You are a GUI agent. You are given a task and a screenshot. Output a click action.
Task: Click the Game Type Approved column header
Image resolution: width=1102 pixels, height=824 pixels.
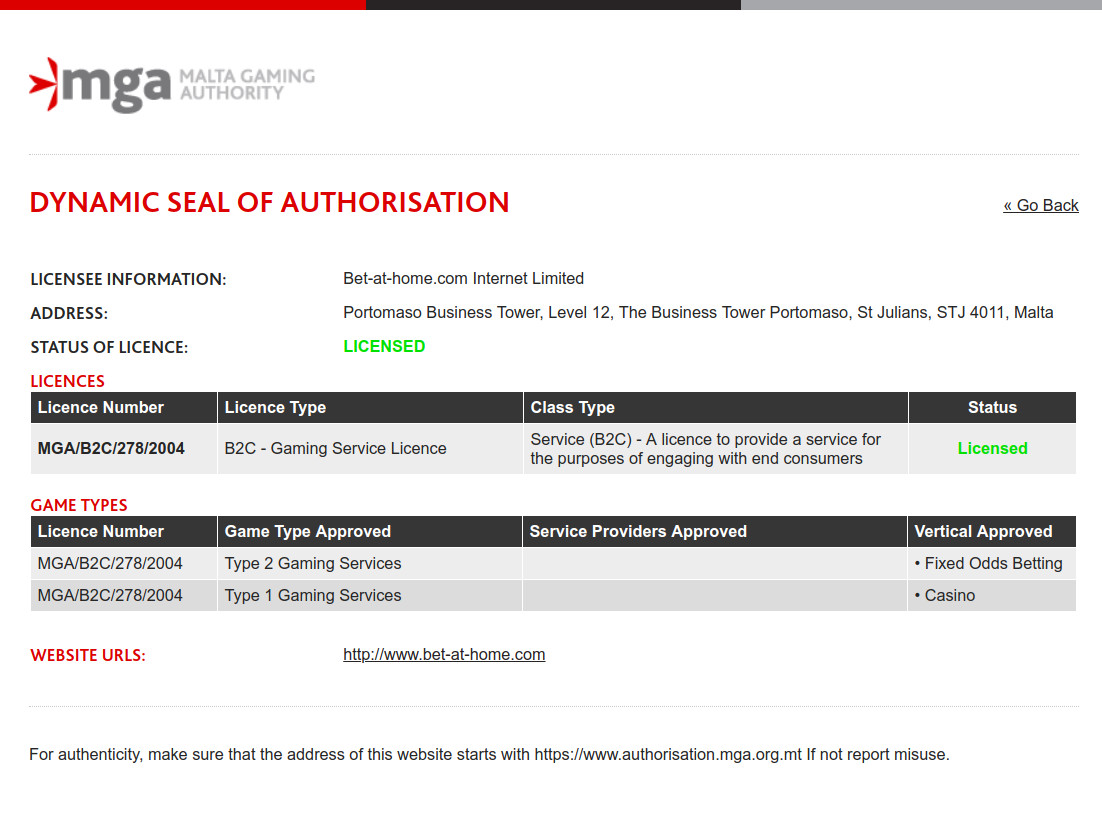tap(308, 532)
